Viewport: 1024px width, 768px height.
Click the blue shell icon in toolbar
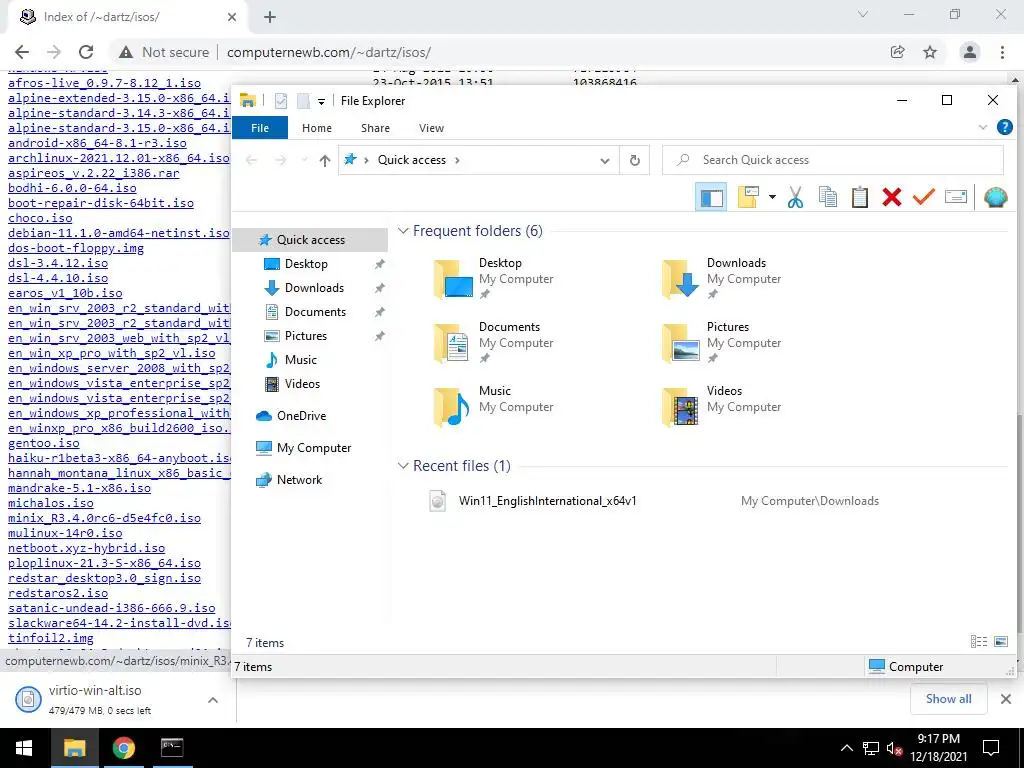(995, 197)
